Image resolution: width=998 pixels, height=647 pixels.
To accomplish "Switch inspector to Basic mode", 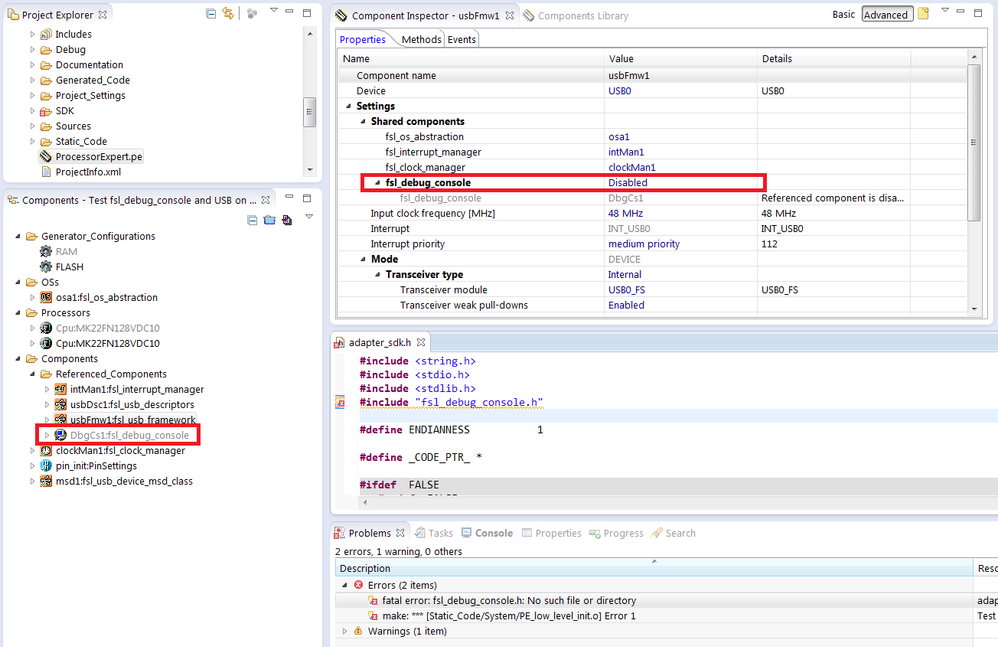I will (x=844, y=14).
